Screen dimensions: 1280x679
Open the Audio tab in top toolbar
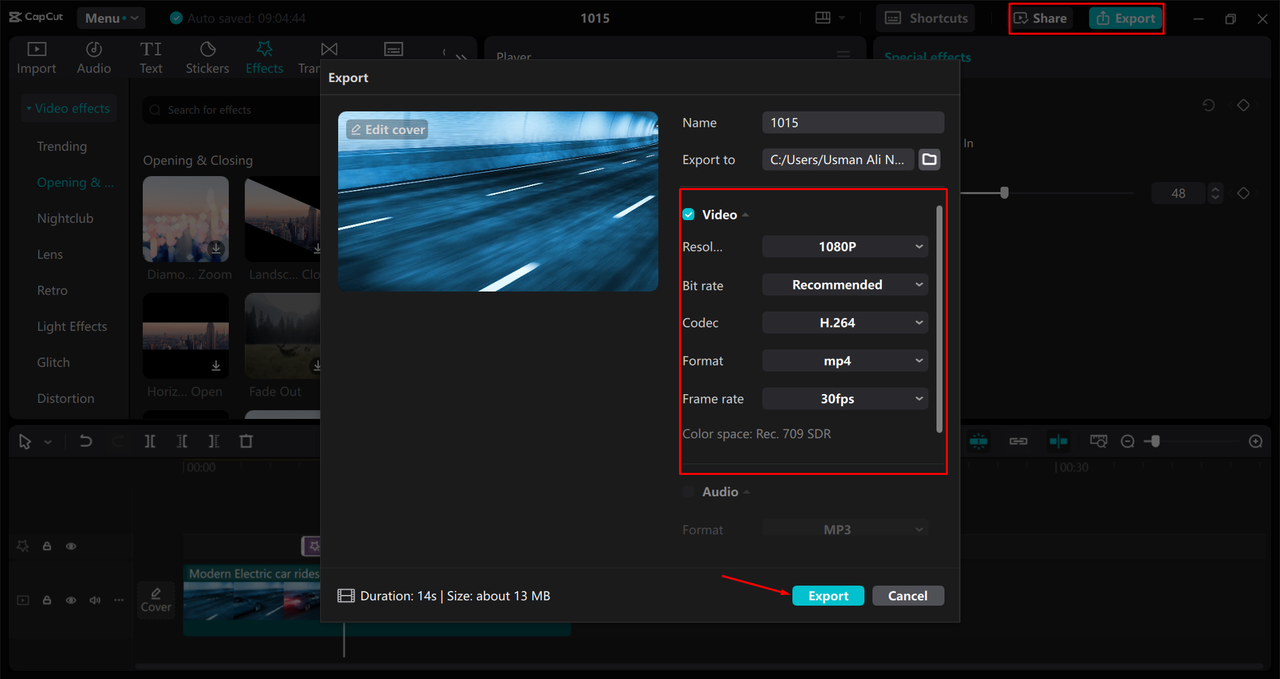[94, 58]
